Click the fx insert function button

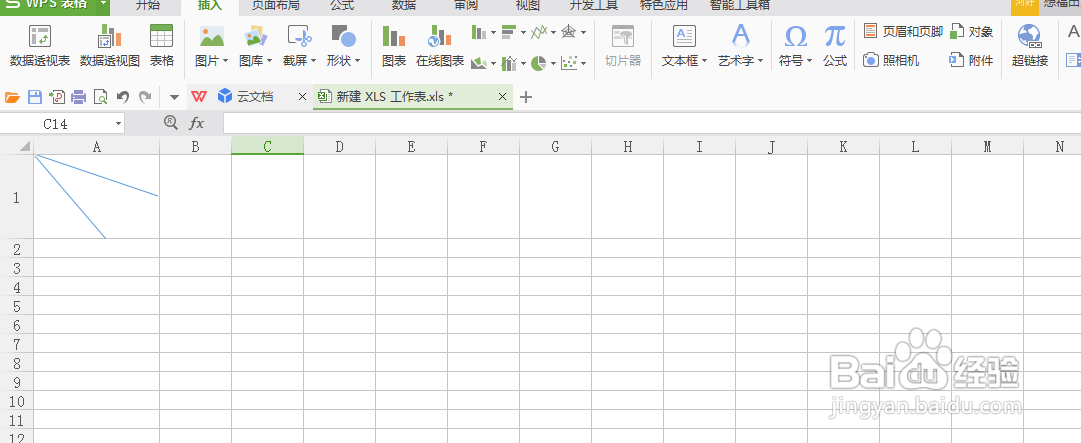196,123
